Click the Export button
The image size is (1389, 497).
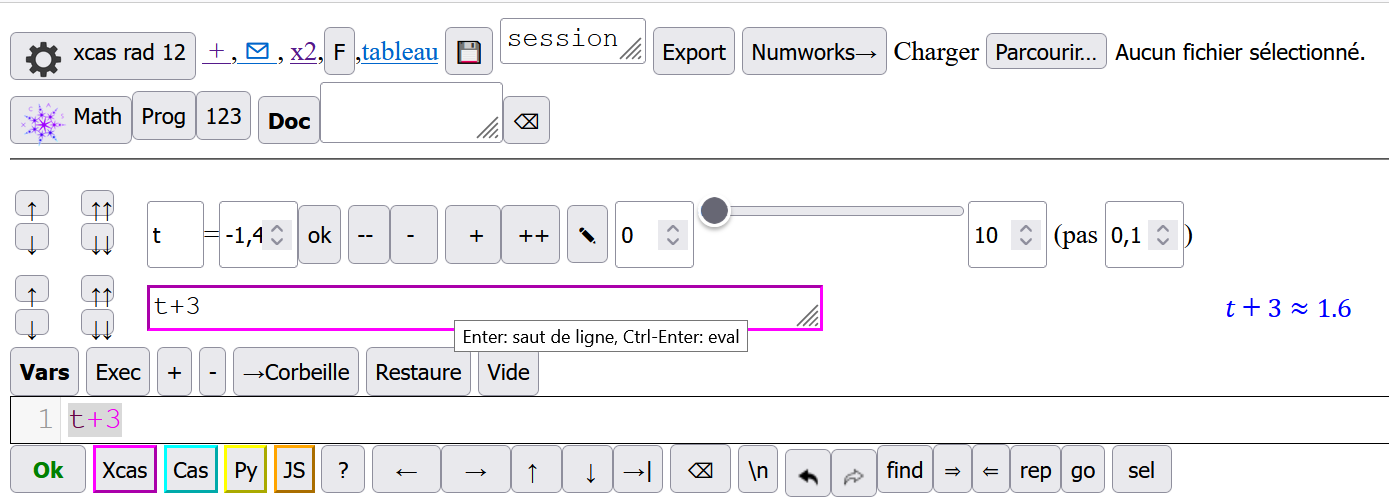tap(694, 52)
